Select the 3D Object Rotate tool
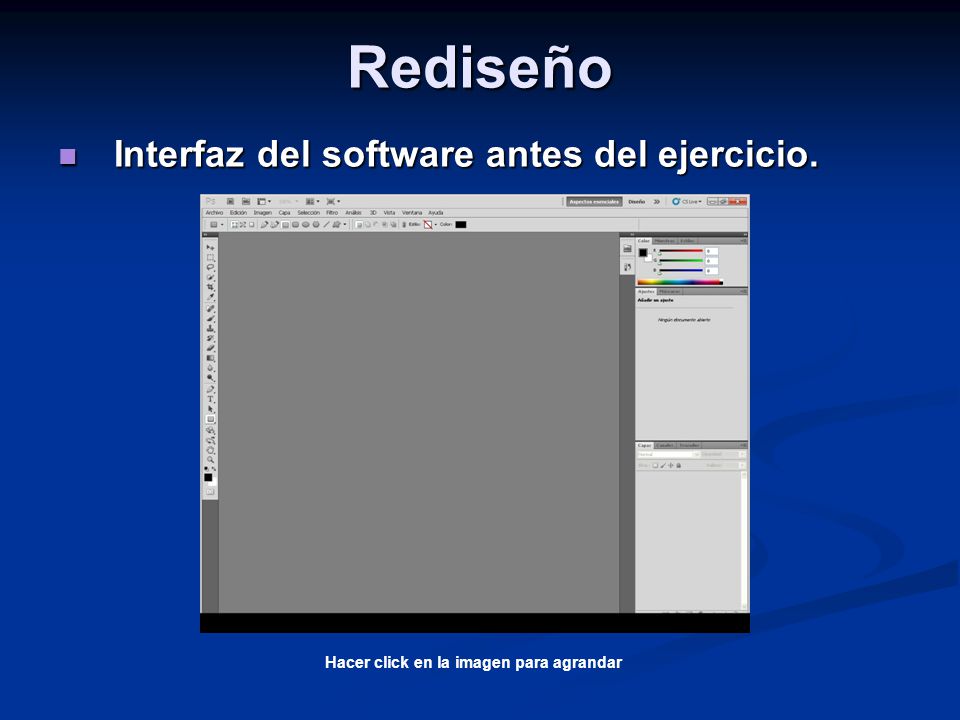960x720 pixels. [210, 430]
